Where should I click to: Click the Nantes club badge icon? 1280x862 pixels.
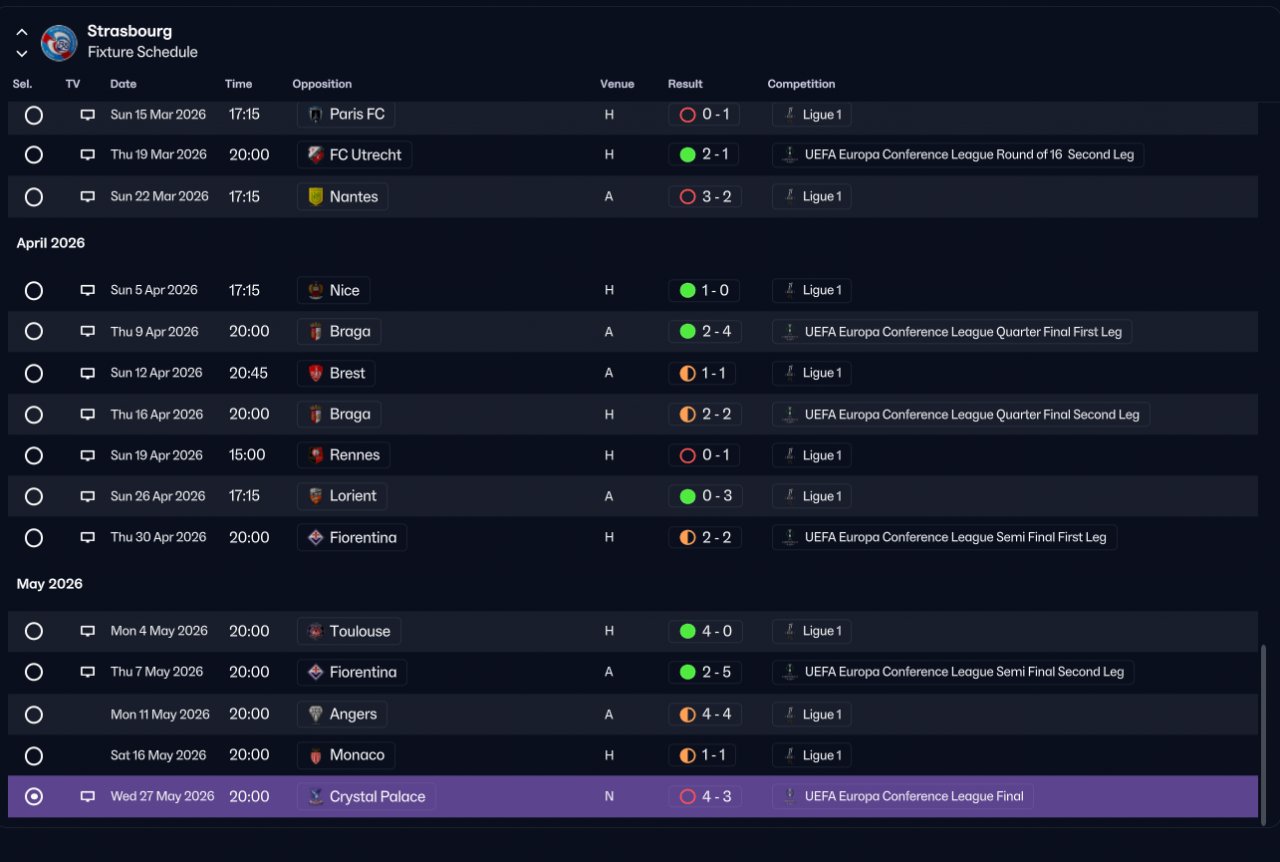click(315, 197)
